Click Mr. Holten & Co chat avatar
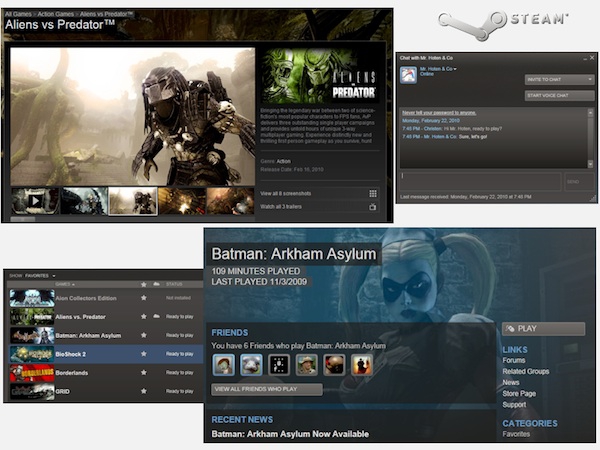Screen dimensions: 600x450 tap(408, 73)
